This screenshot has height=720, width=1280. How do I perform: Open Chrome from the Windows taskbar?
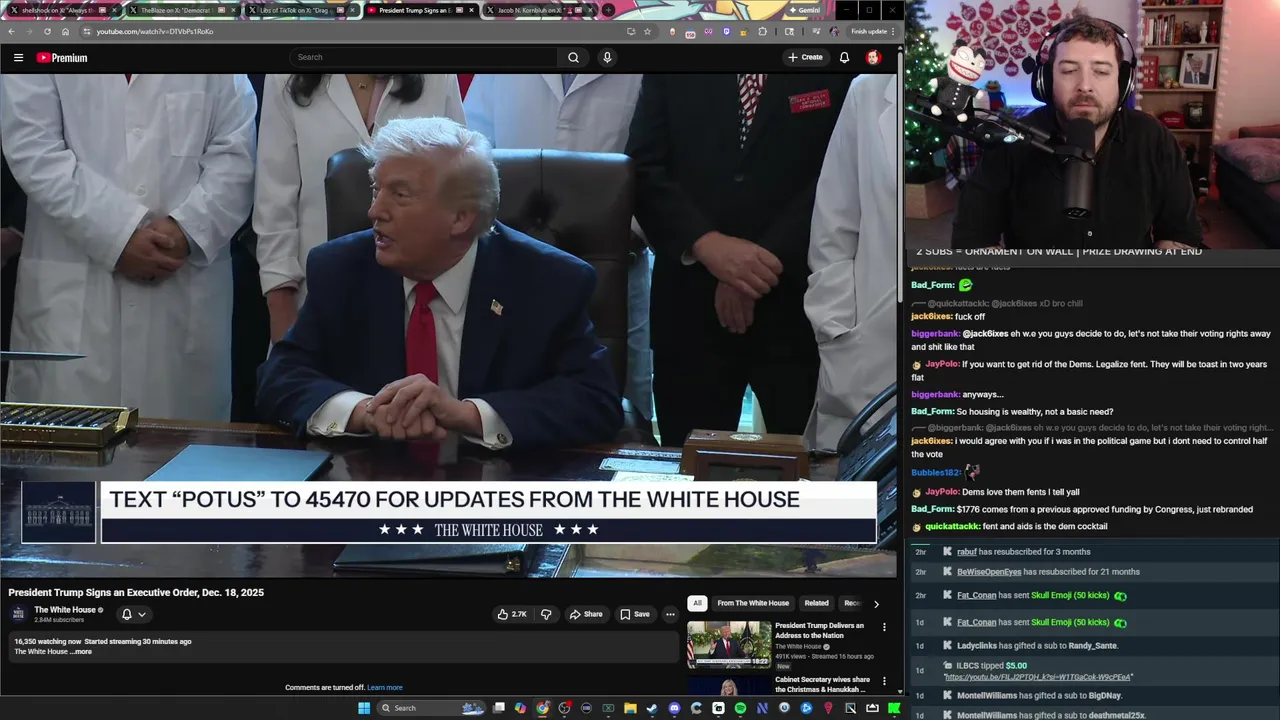(542, 708)
